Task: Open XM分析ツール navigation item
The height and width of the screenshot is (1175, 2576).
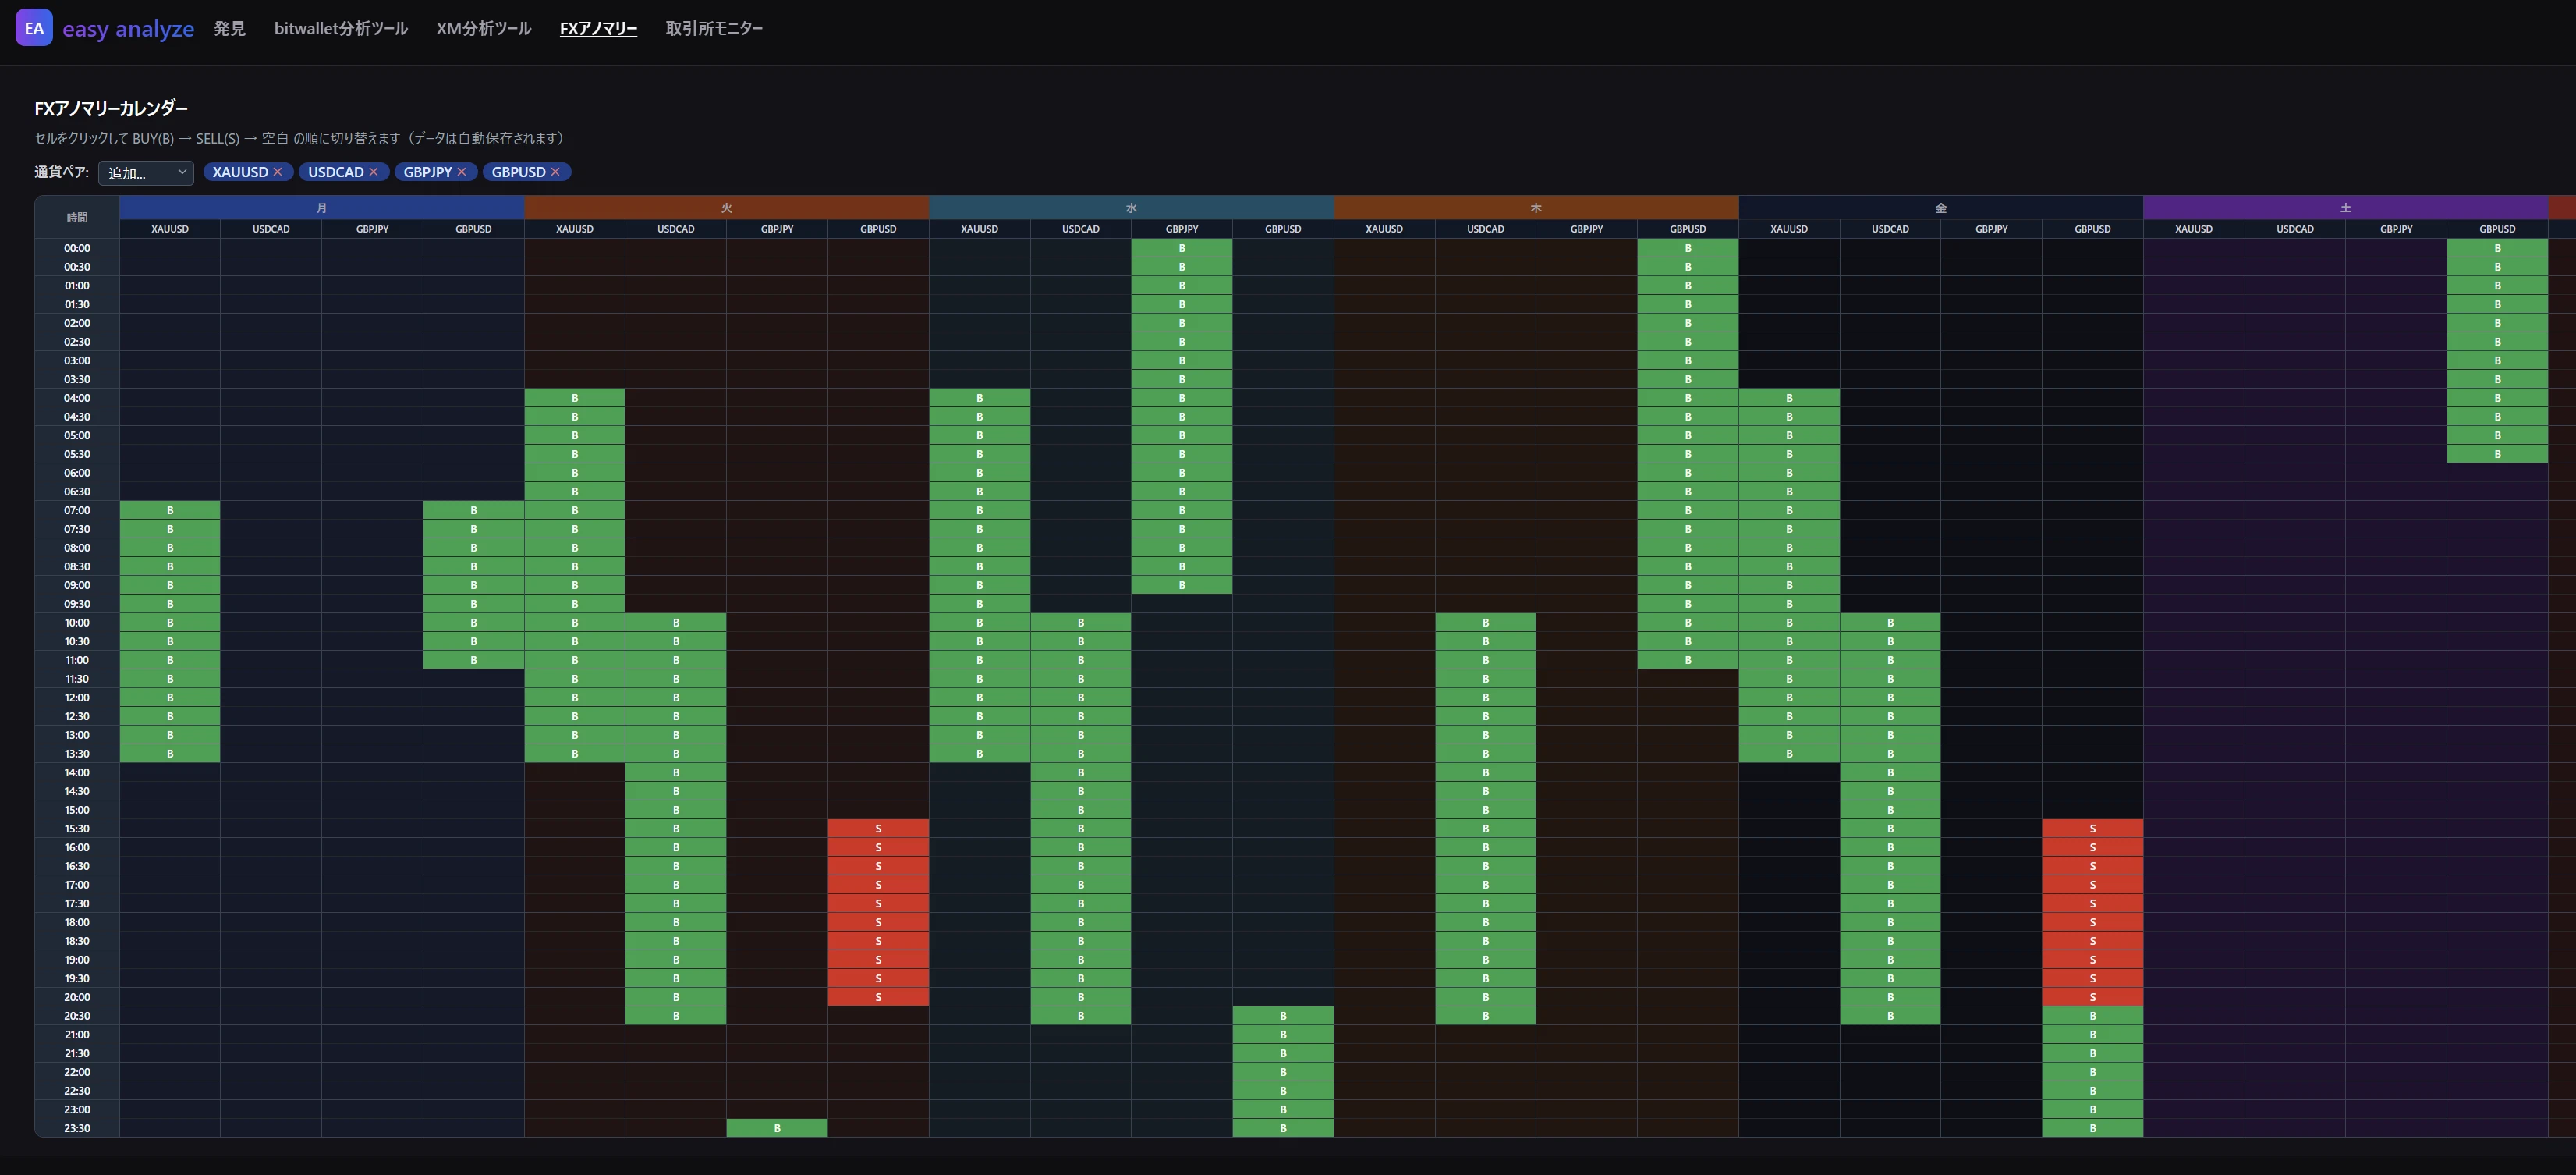Action: click(x=483, y=29)
